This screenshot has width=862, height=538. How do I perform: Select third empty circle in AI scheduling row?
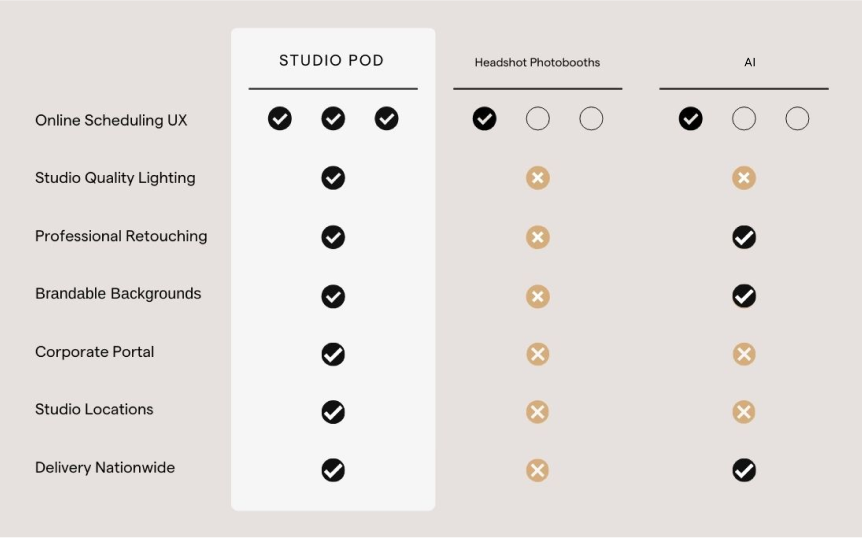pos(797,119)
